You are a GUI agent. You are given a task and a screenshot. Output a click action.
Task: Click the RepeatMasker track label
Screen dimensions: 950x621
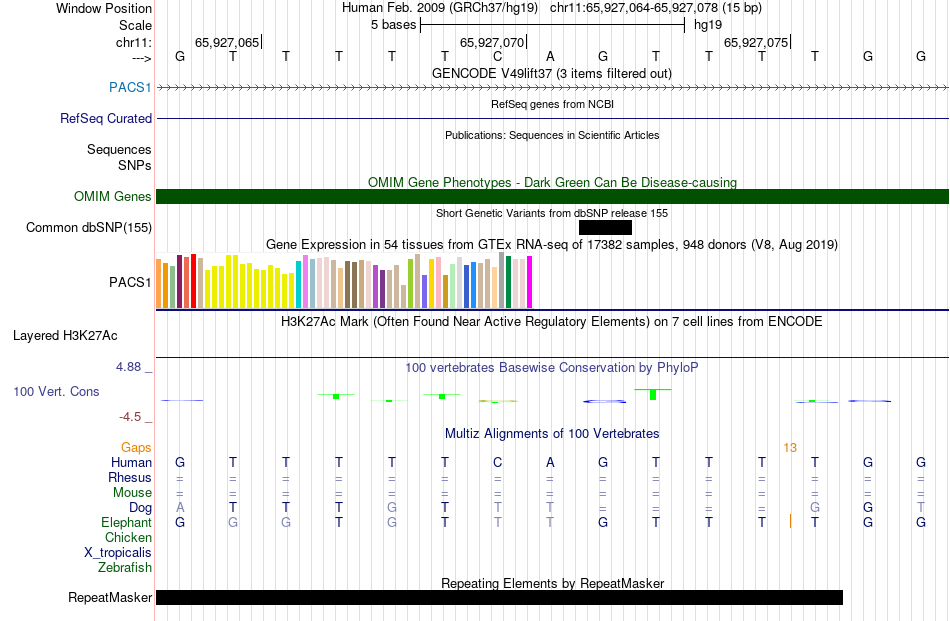110,597
